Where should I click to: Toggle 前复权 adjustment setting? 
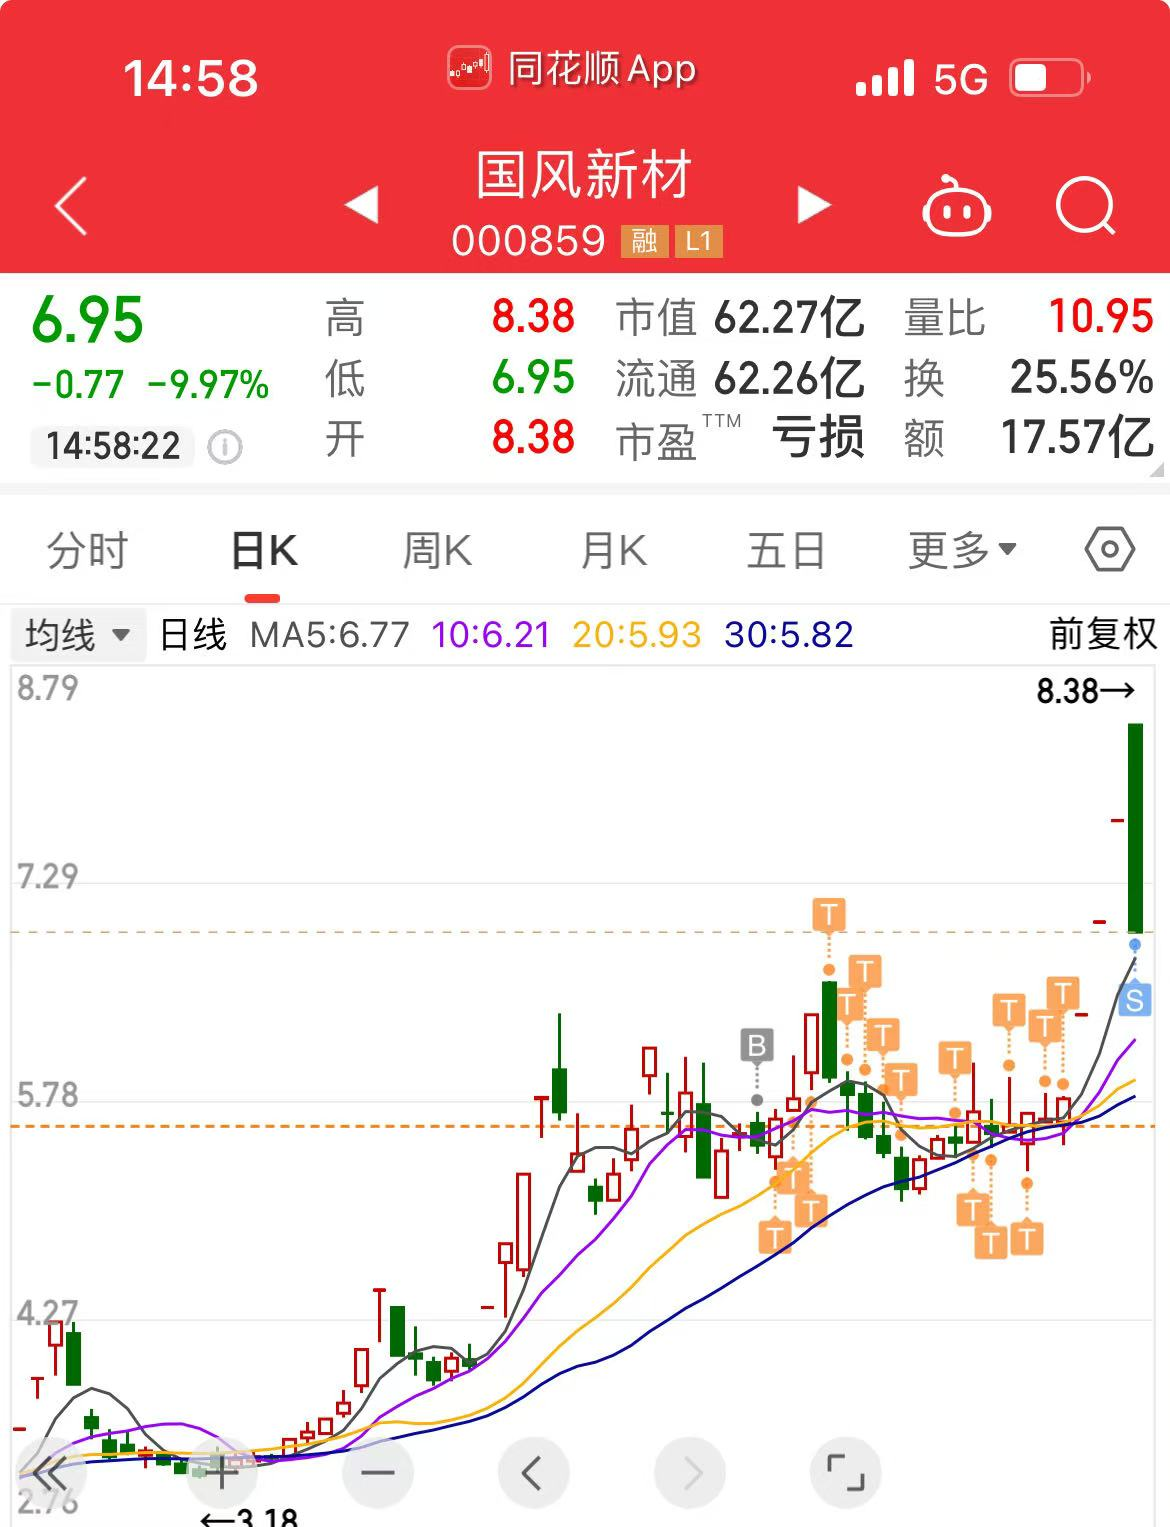[1102, 635]
